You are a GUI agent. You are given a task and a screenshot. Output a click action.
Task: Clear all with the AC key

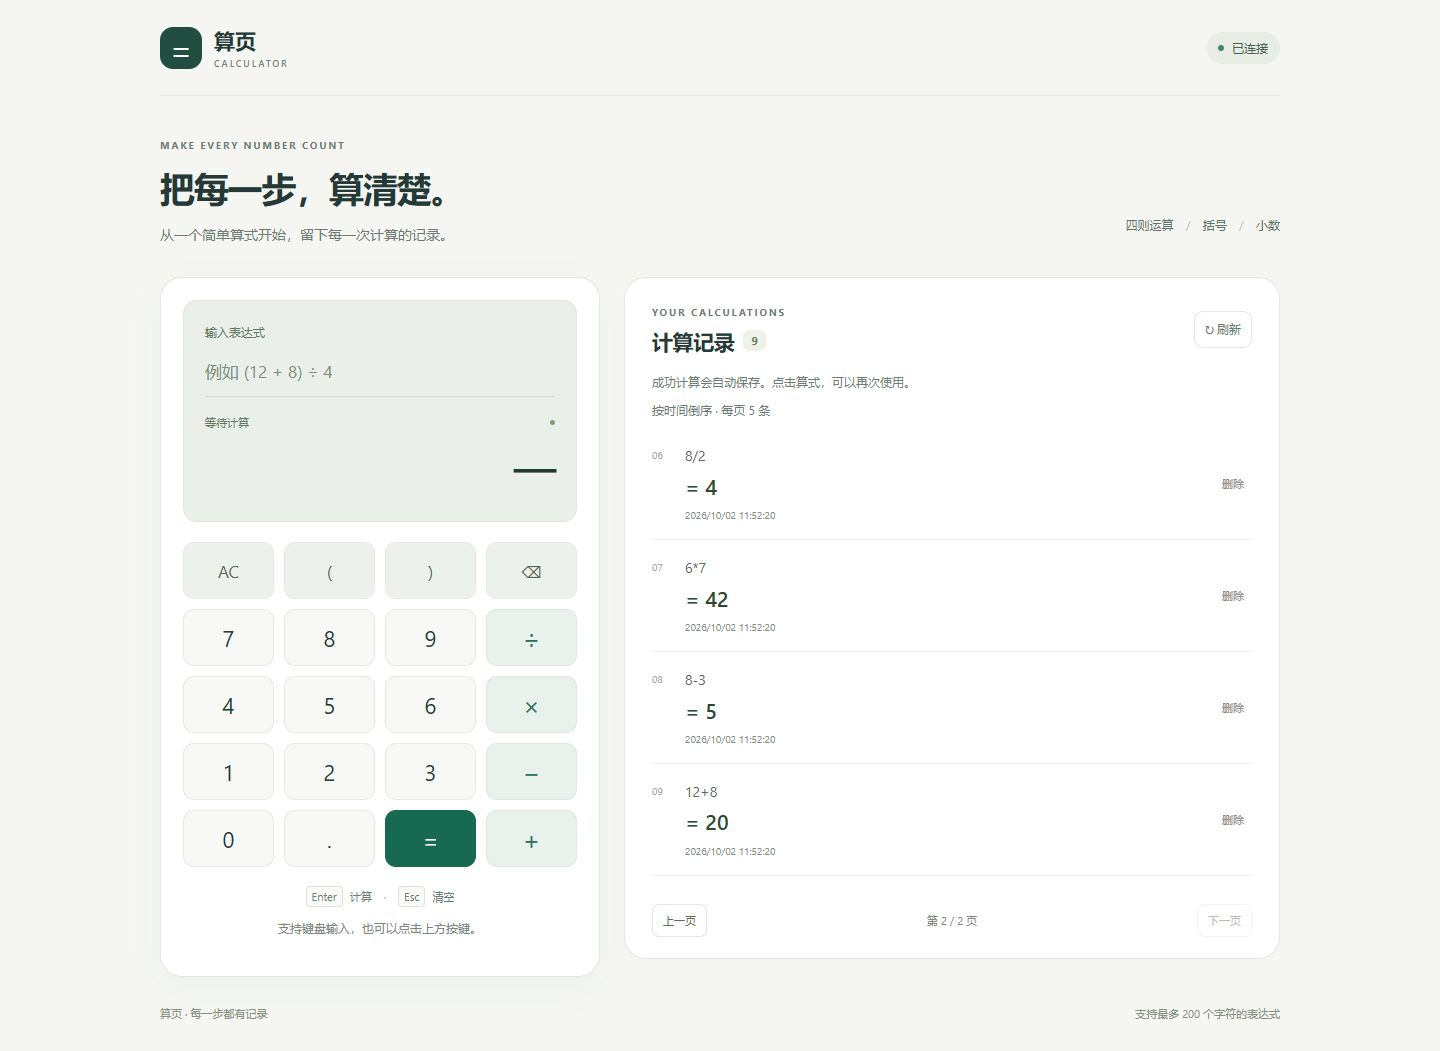pos(228,571)
